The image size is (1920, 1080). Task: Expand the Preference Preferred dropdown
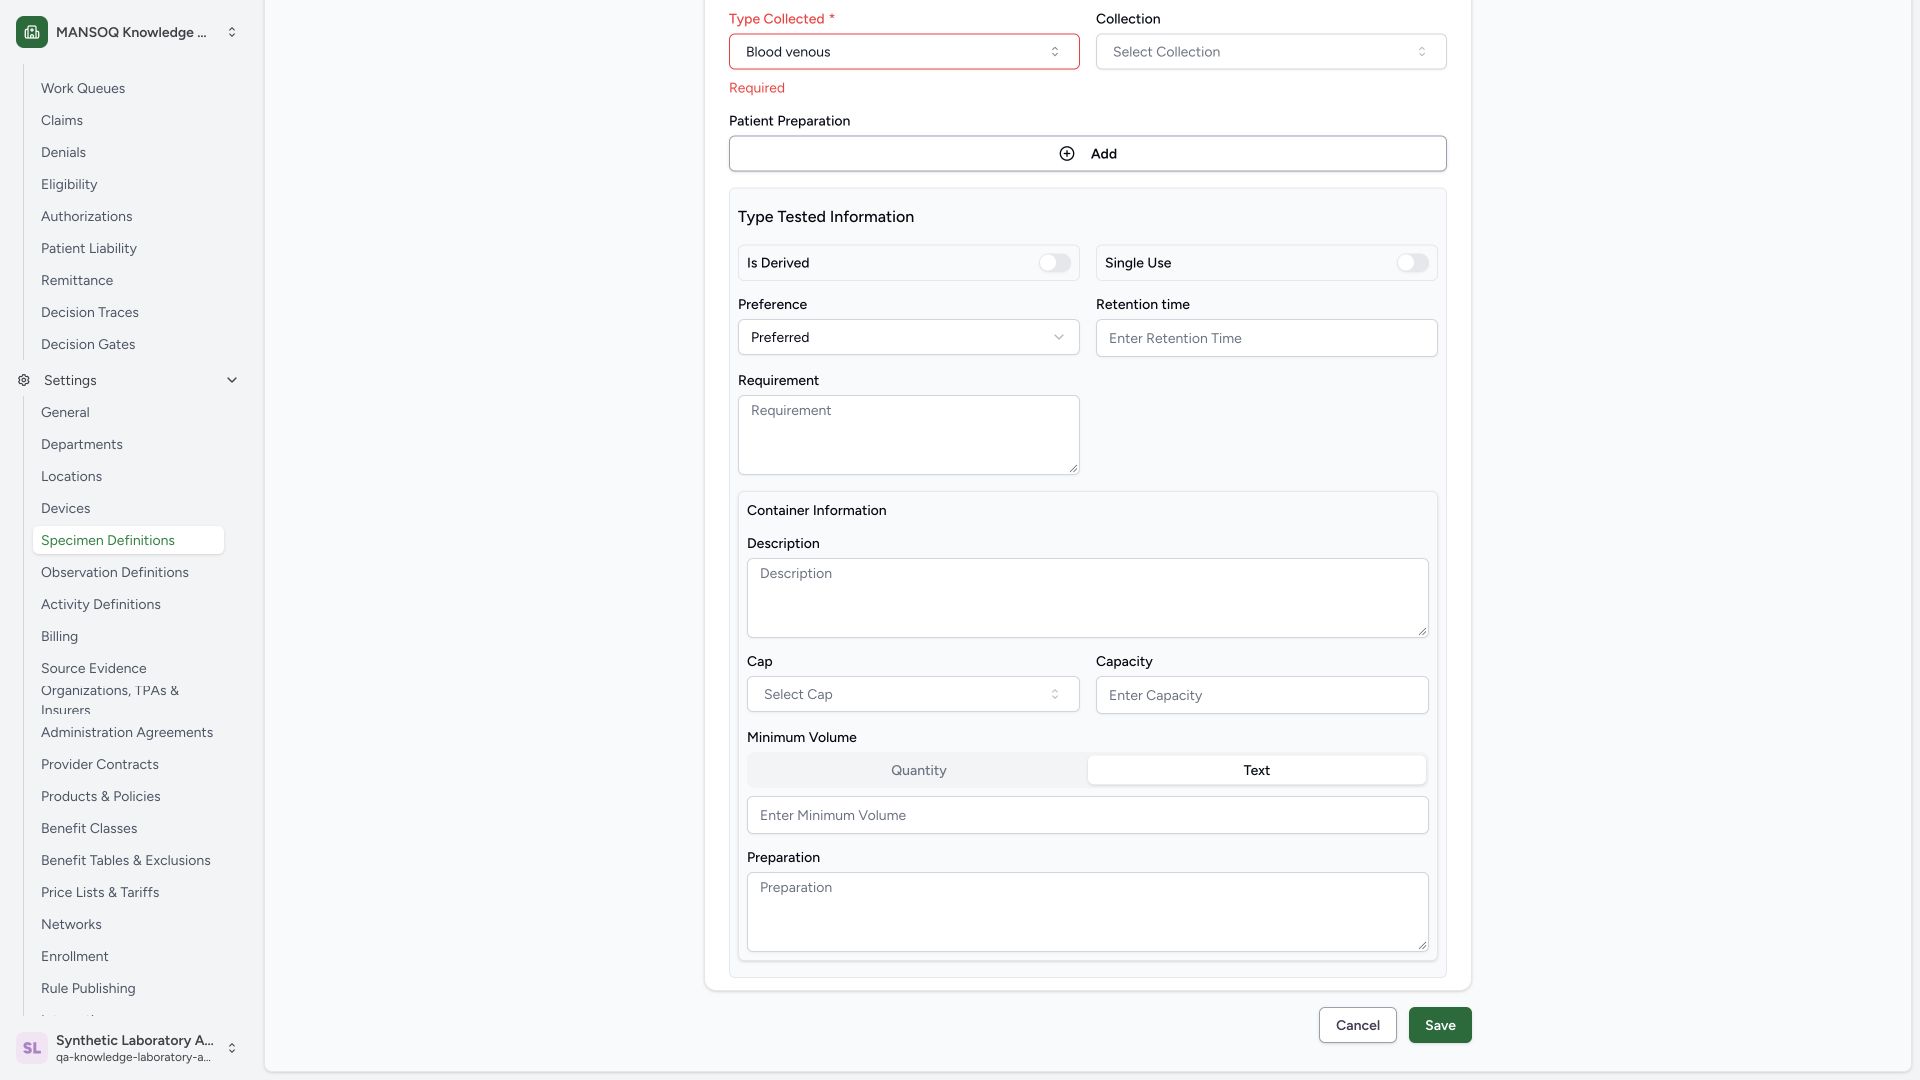pyautogui.click(x=909, y=337)
